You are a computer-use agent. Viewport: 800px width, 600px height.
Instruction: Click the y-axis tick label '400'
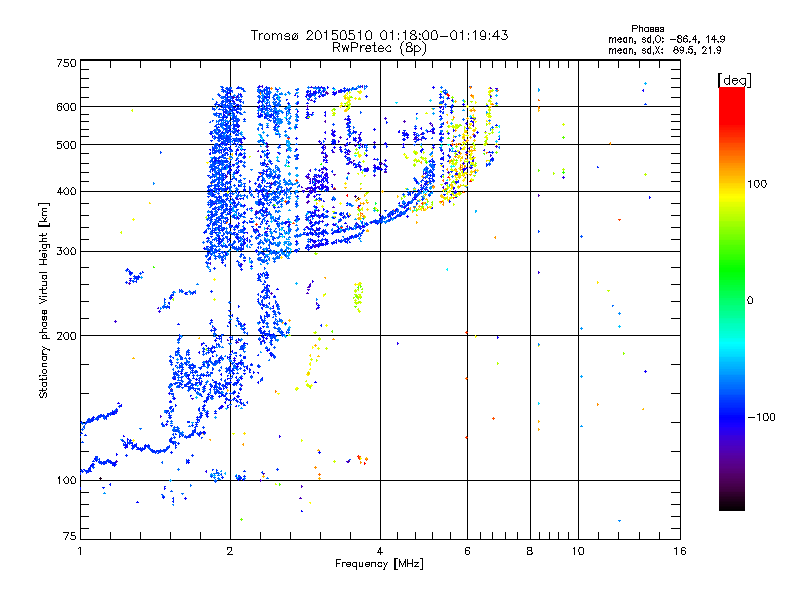67,192
